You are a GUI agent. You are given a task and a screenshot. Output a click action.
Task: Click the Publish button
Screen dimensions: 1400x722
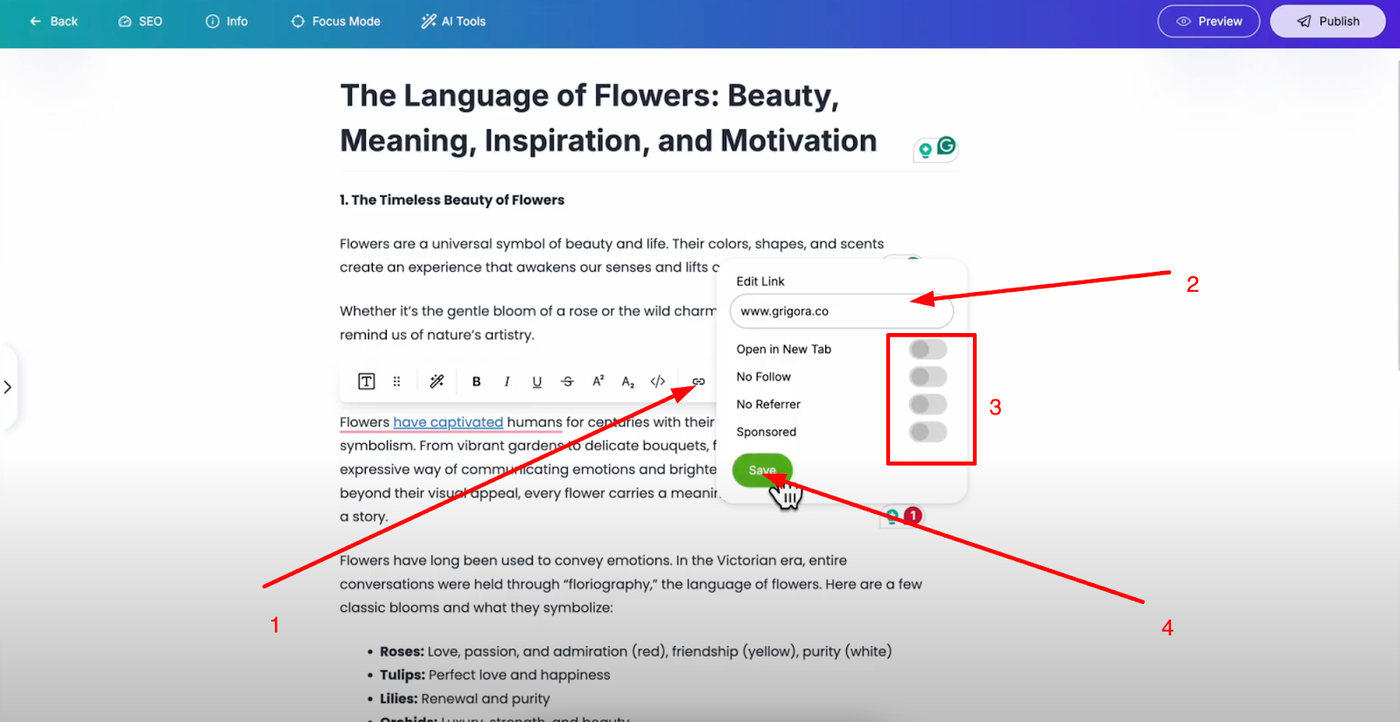pos(1327,21)
